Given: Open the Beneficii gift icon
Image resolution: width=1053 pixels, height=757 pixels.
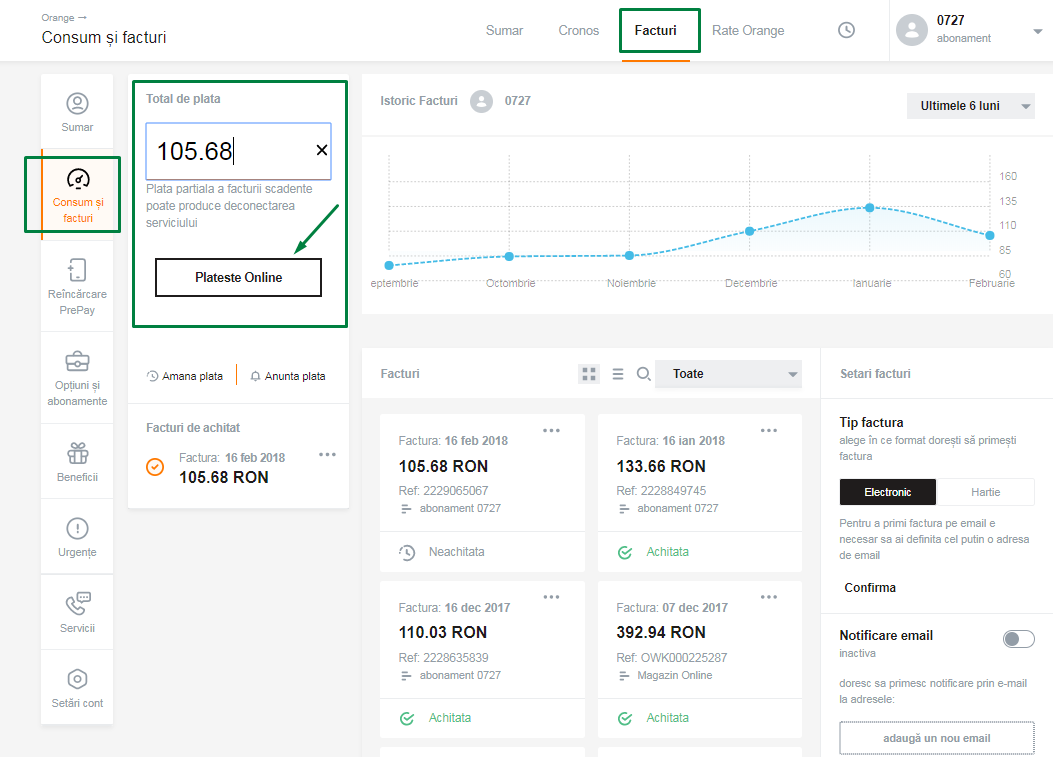Looking at the screenshot, I should [77, 453].
